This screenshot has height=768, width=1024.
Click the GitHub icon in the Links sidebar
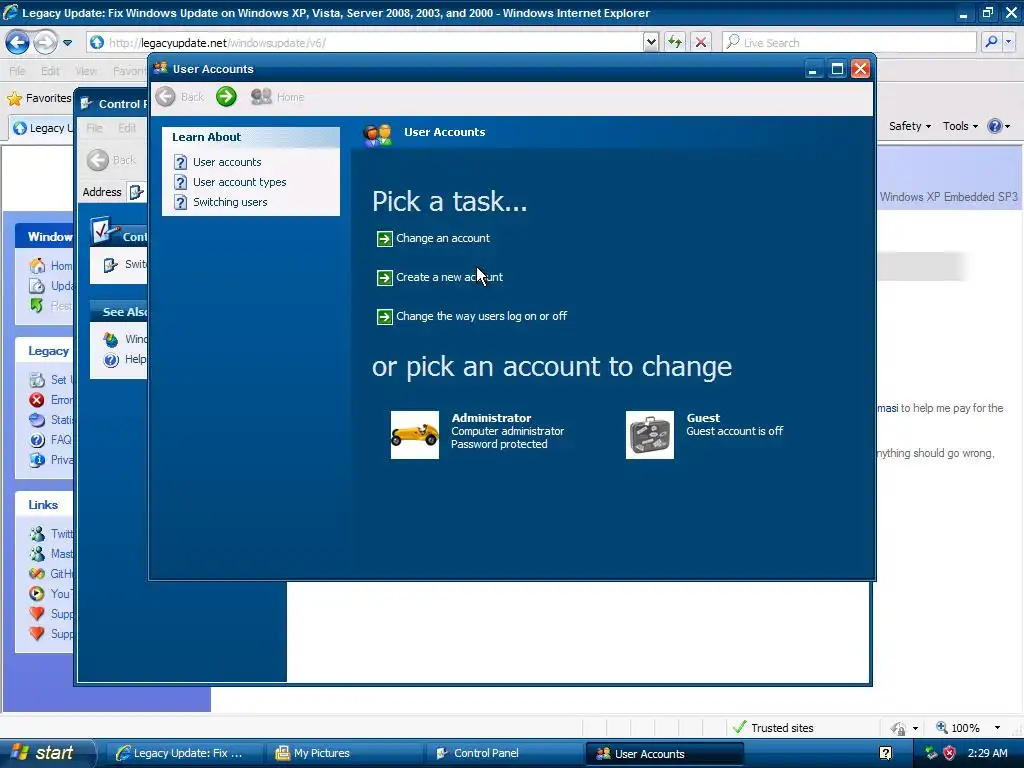click(x=37, y=574)
